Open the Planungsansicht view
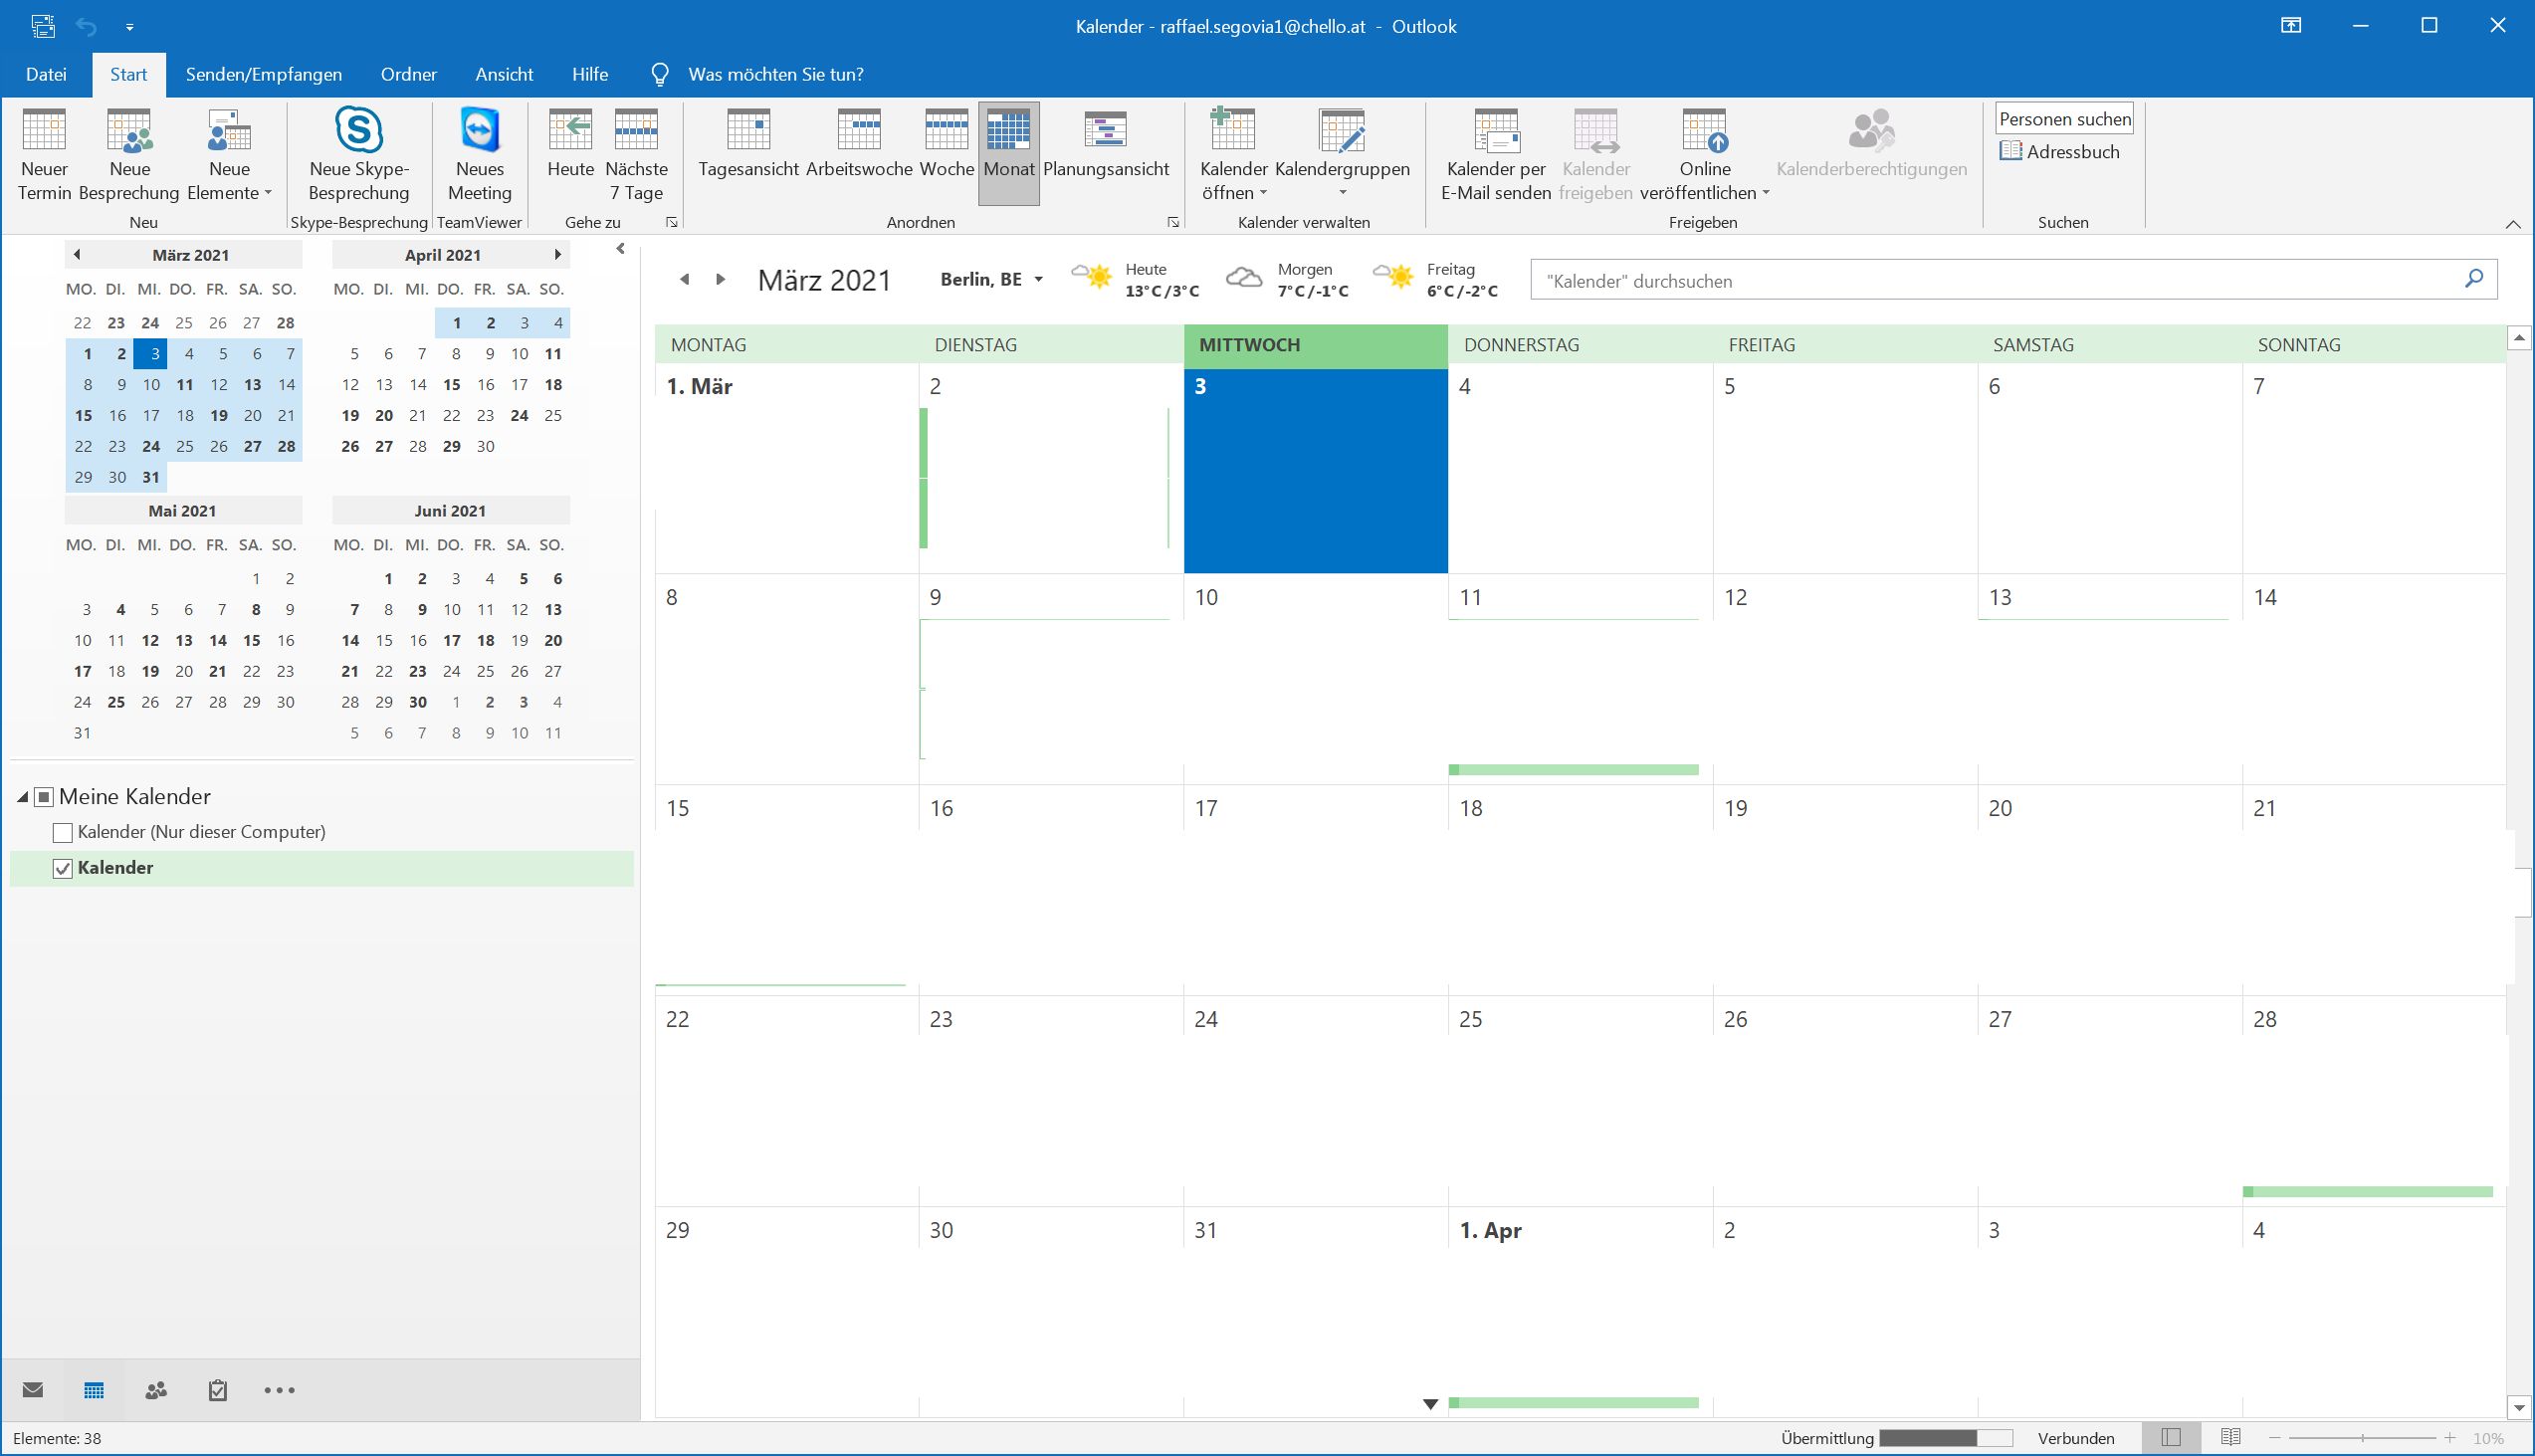 coord(1105,155)
